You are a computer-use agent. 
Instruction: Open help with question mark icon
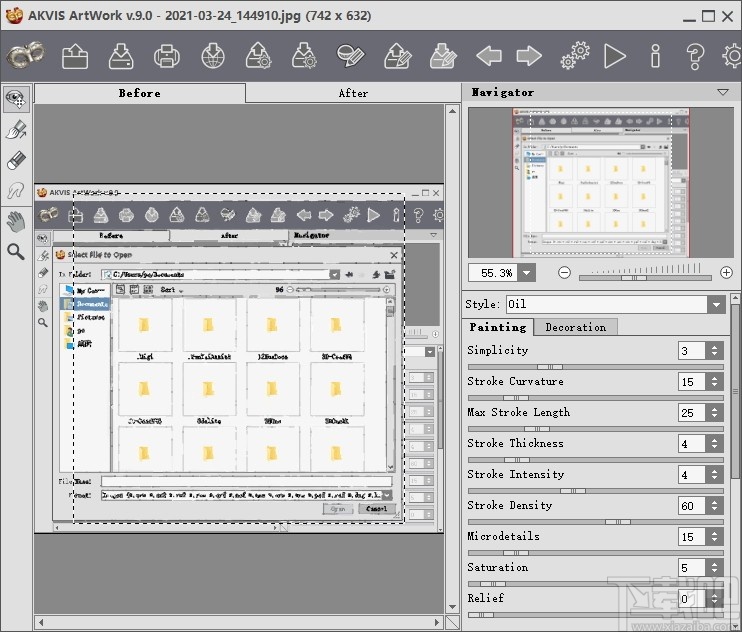[695, 56]
